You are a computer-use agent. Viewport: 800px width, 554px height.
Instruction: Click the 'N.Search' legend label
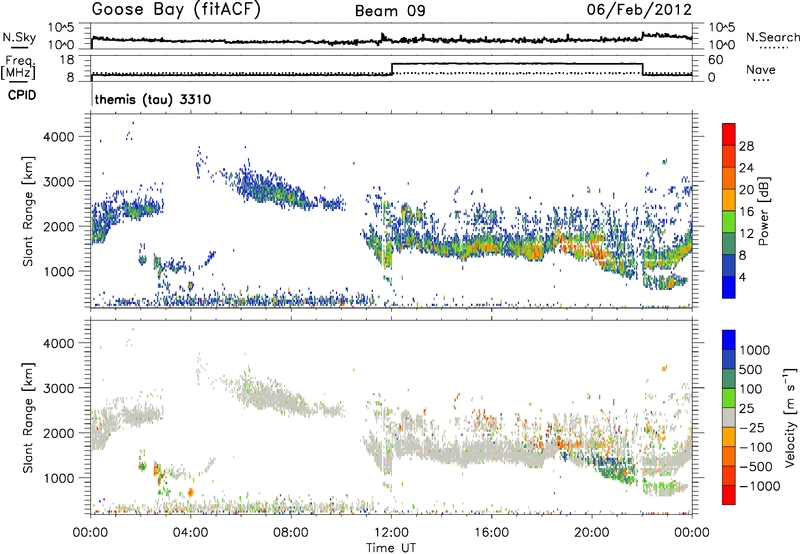pos(772,37)
